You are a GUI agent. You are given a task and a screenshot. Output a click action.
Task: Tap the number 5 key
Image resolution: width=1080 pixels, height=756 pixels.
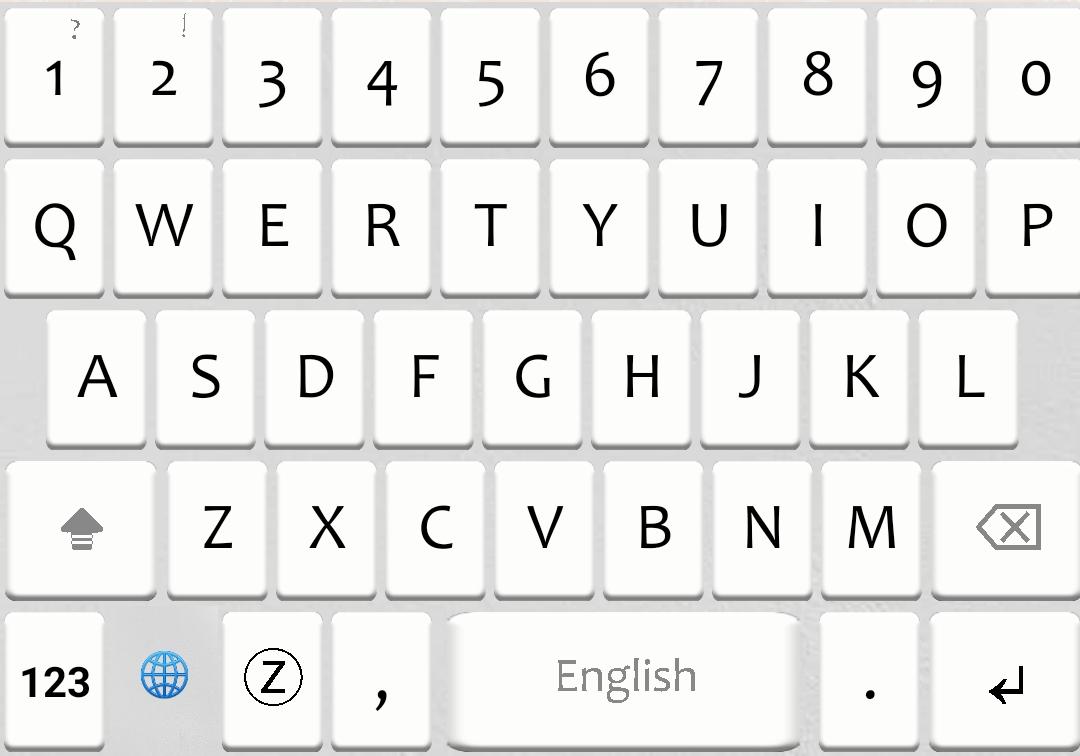click(x=490, y=77)
